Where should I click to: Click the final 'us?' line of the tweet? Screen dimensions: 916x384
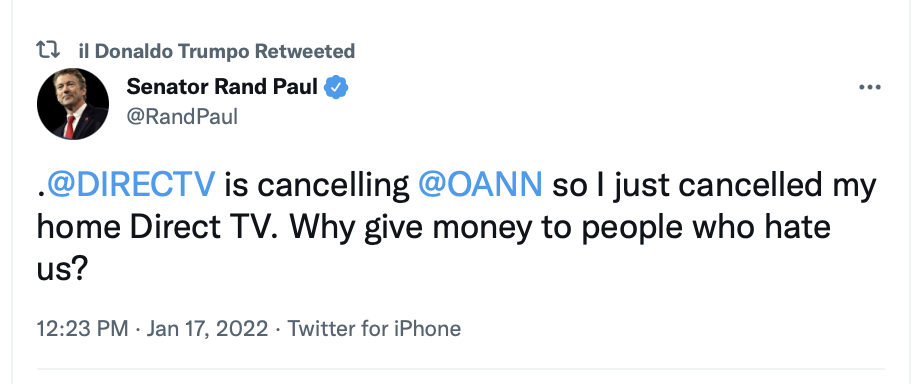(x=62, y=270)
